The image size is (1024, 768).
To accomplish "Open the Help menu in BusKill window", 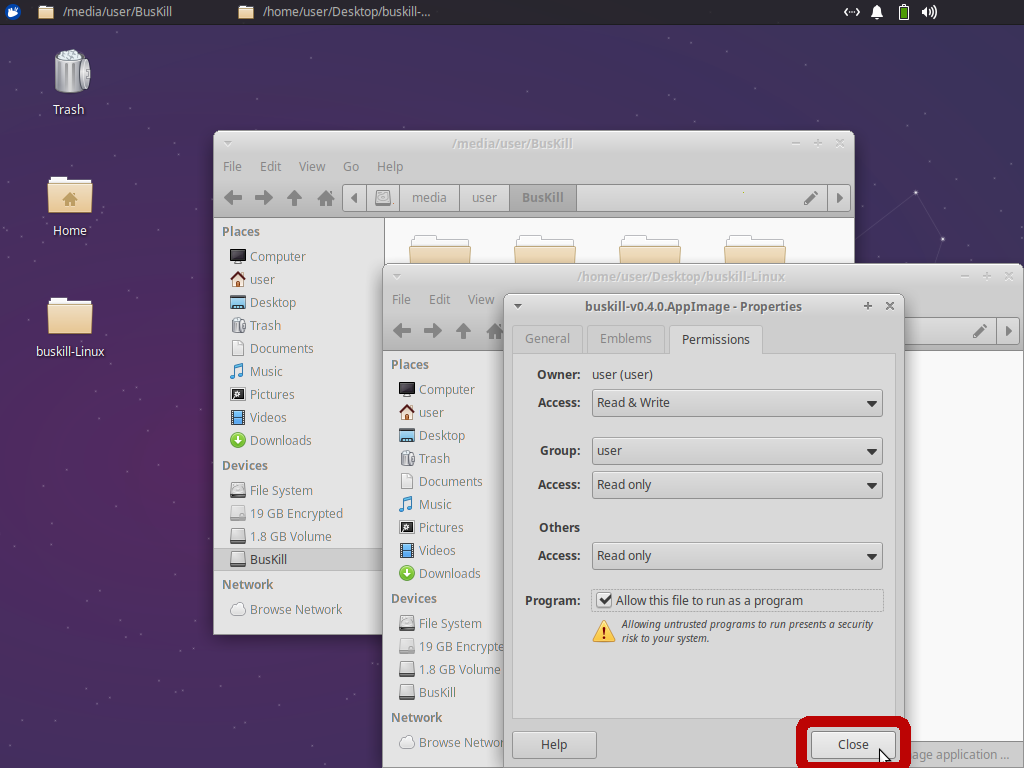I will 390,167.
